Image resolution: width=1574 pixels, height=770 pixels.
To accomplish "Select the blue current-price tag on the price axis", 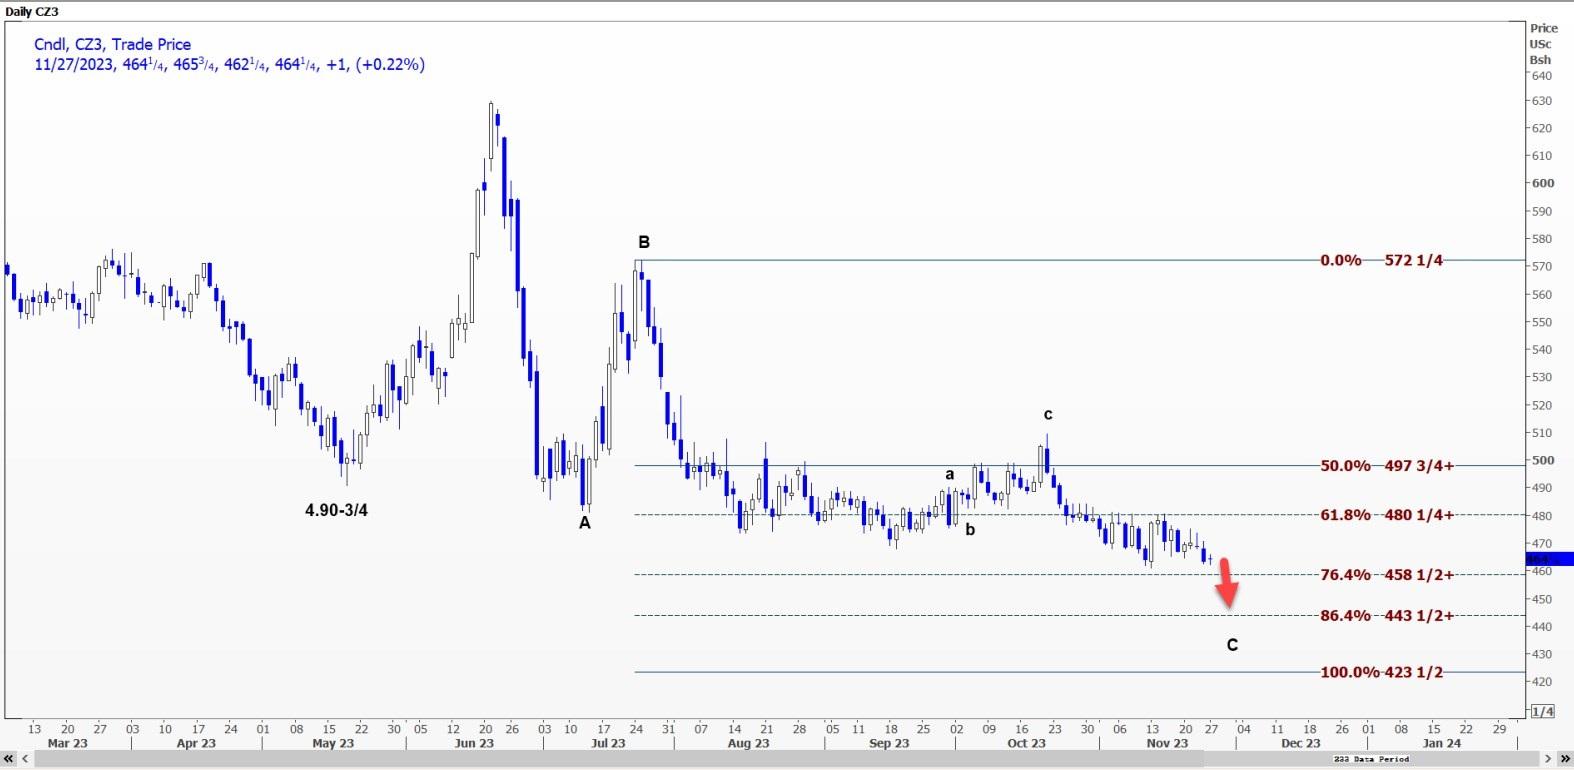I will [x=1550, y=559].
